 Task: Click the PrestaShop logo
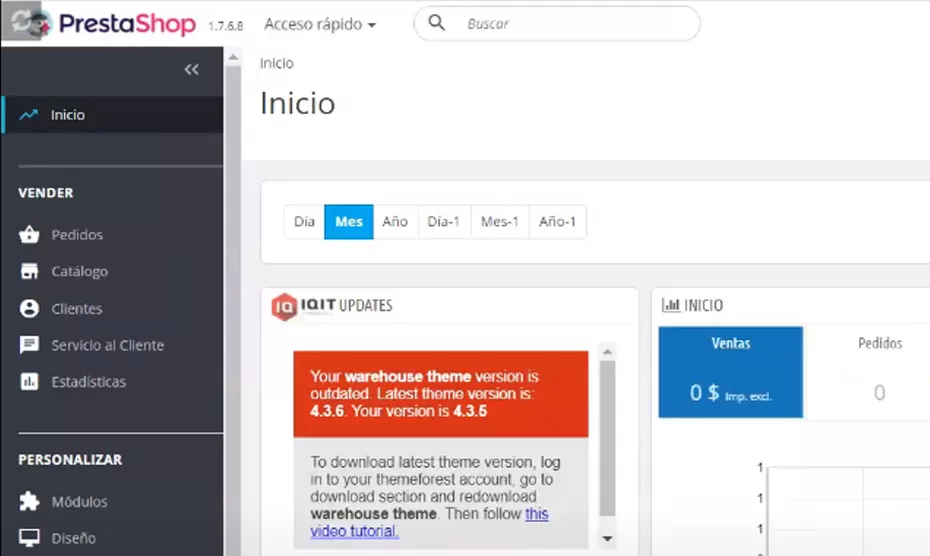pyautogui.click(x=127, y=24)
